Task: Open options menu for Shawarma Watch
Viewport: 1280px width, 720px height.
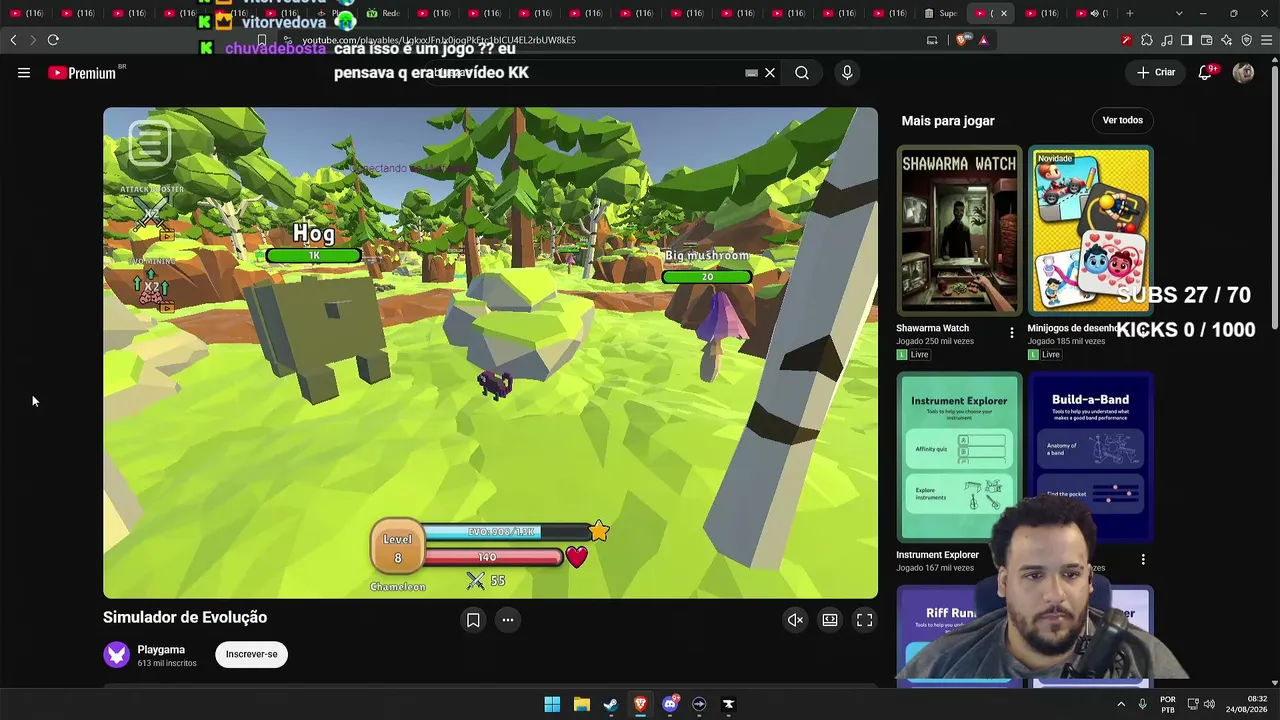Action: [x=1012, y=332]
